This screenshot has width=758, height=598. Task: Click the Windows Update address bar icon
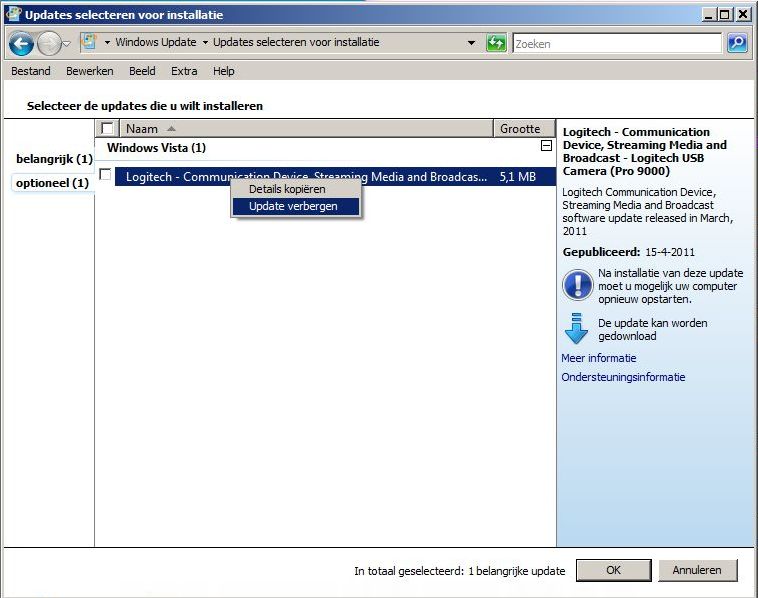[x=89, y=43]
